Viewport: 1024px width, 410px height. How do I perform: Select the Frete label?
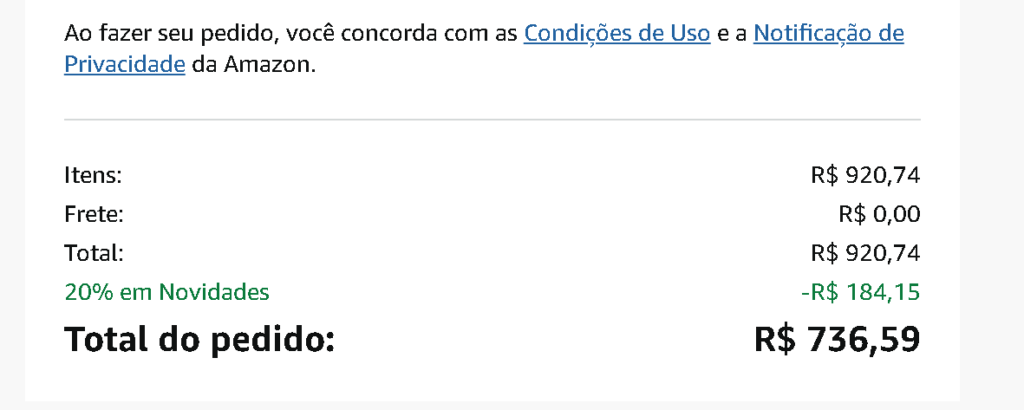(x=93, y=214)
